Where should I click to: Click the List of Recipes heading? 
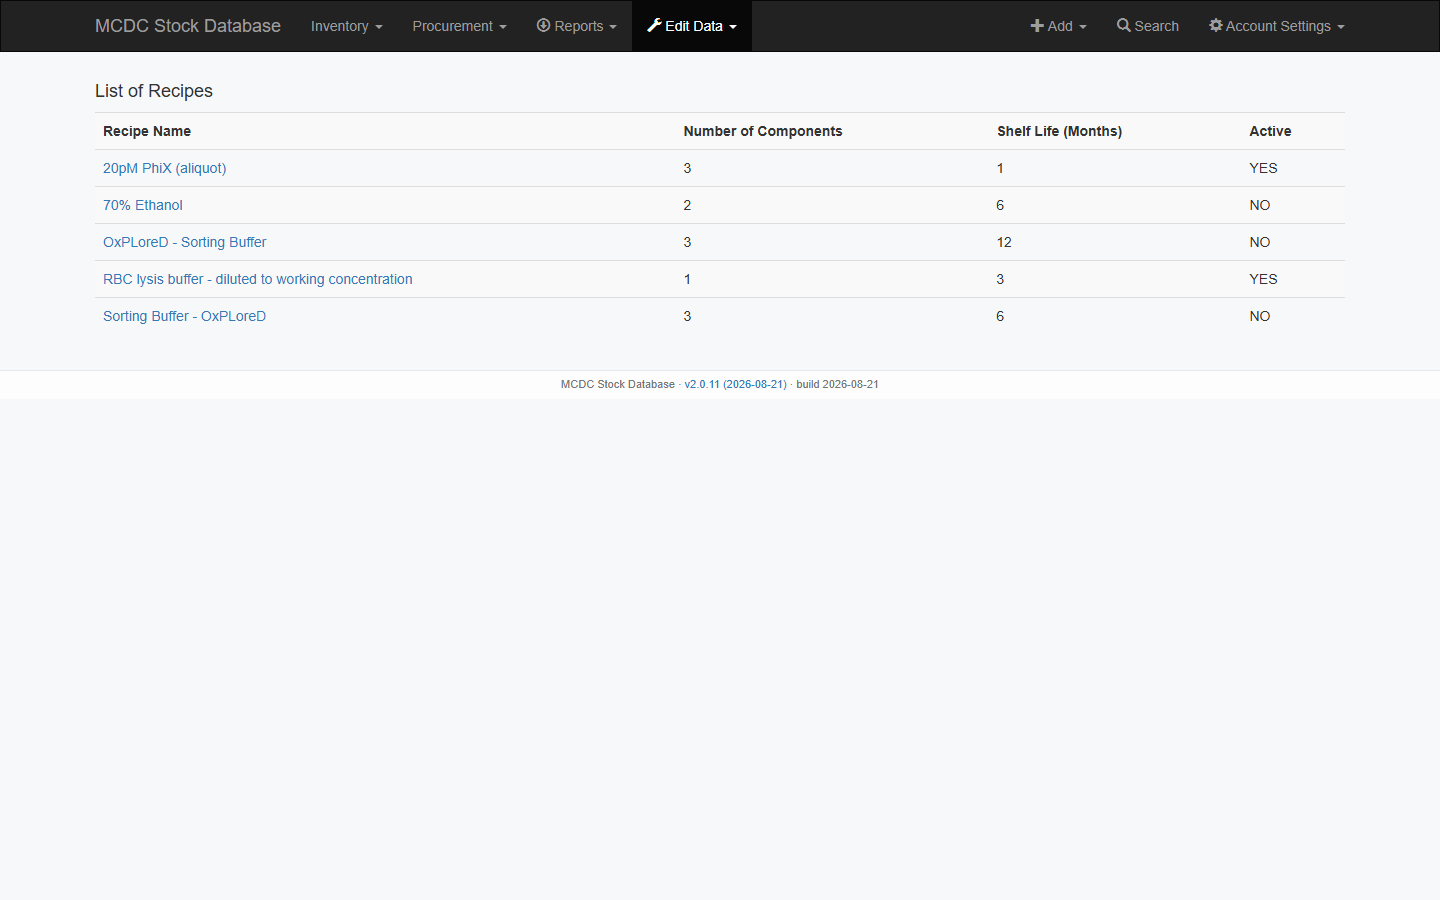click(x=154, y=91)
